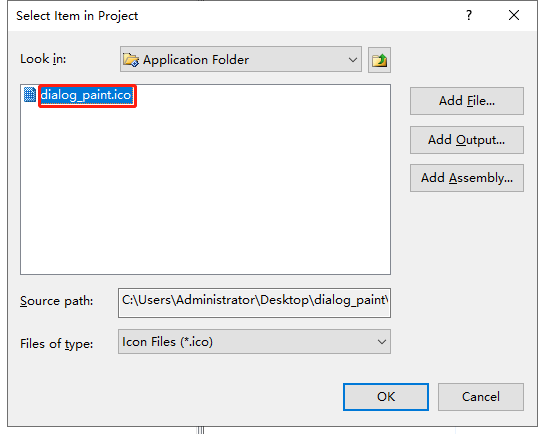Click the Add File... button
This screenshot has width=545, height=434.
pyautogui.click(x=467, y=101)
